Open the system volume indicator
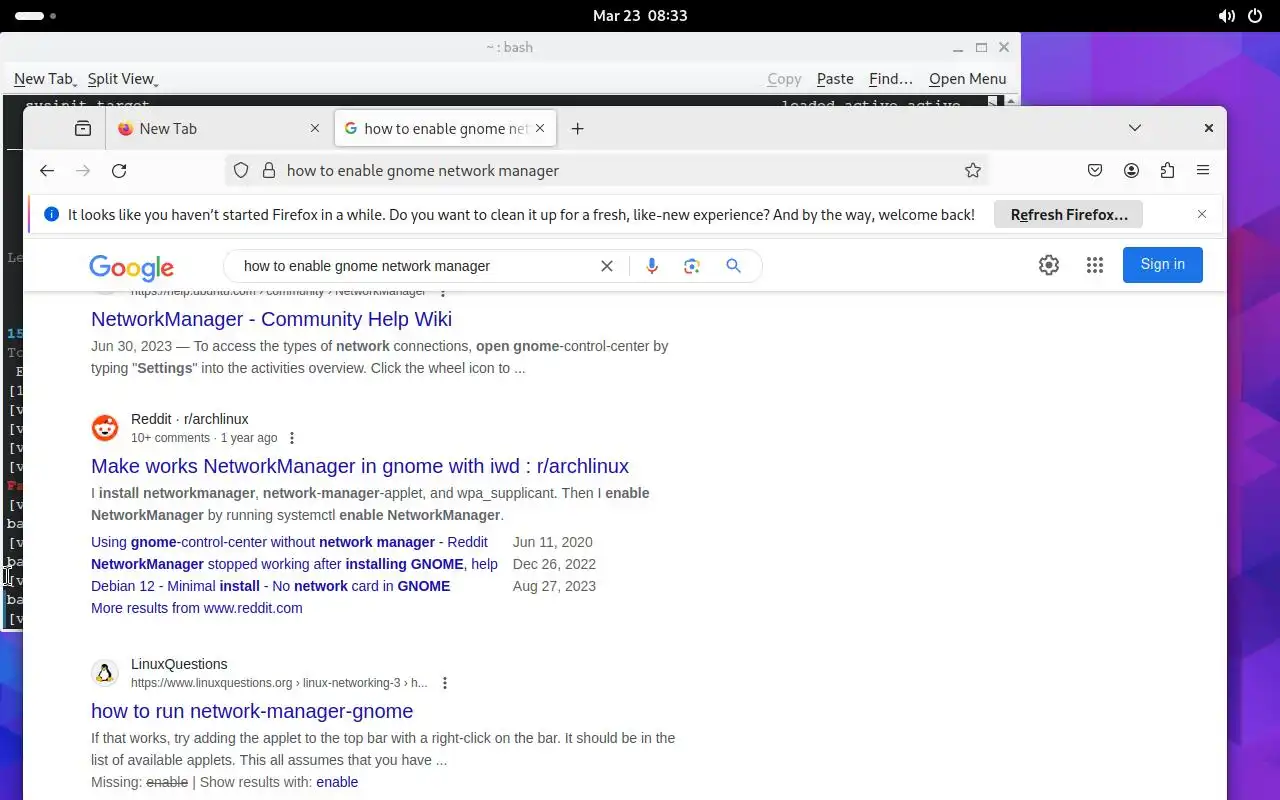 pos(1226,16)
